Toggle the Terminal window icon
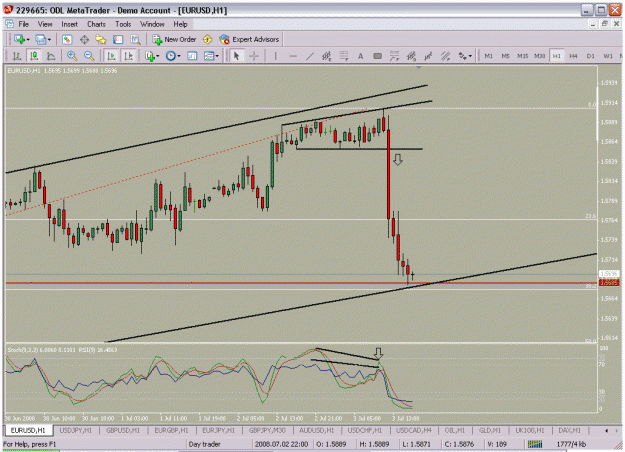This screenshot has width=625, height=452. (x=118, y=39)
